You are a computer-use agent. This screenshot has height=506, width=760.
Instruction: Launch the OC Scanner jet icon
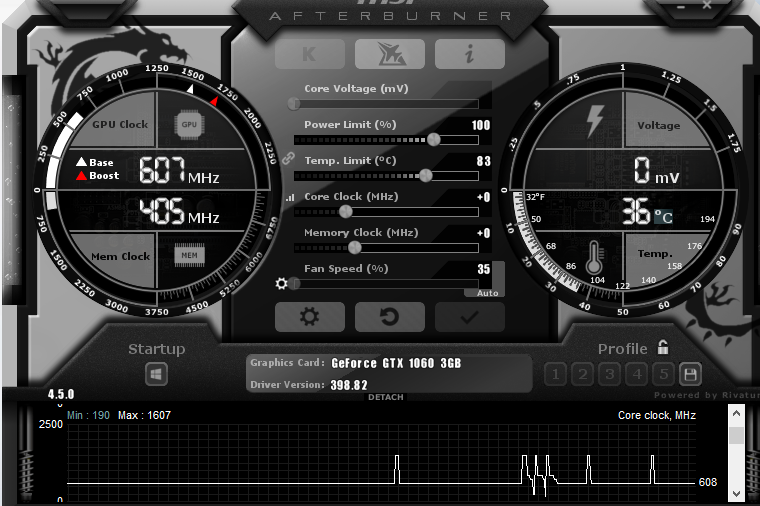point(390,54)
